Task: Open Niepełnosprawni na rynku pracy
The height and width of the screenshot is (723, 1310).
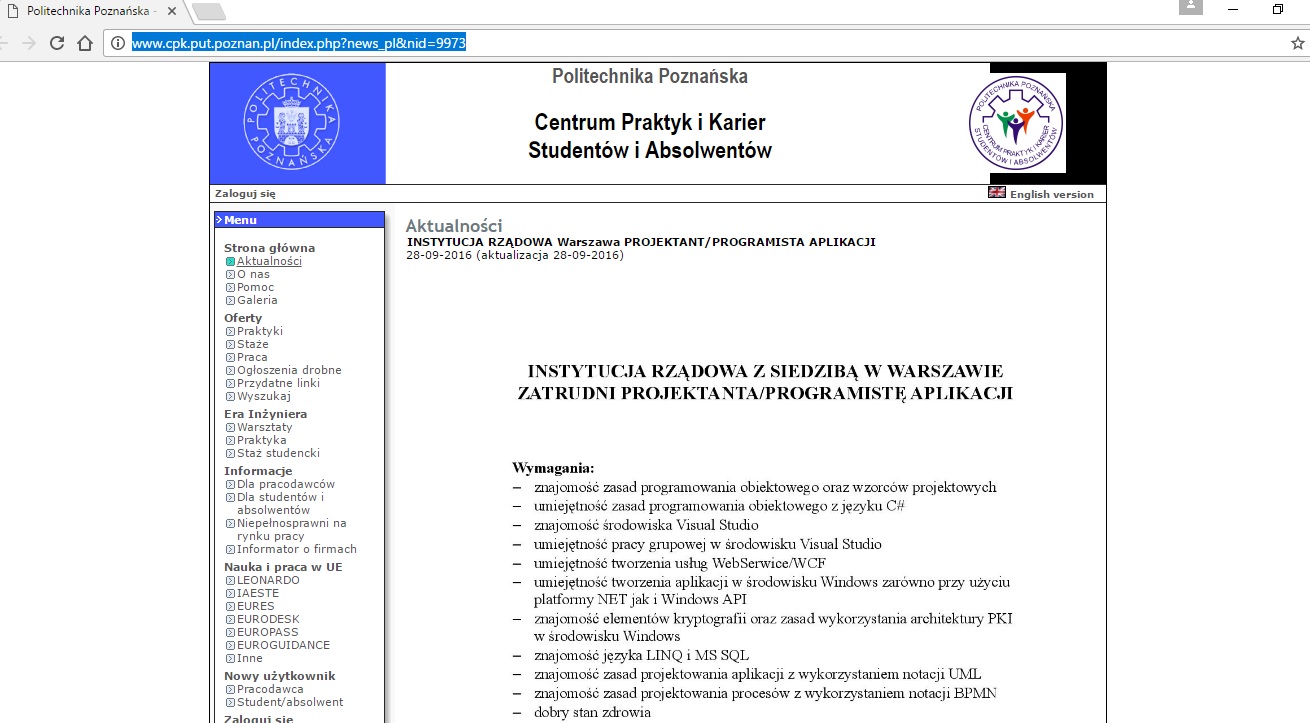Action: [x=291, y=529]
